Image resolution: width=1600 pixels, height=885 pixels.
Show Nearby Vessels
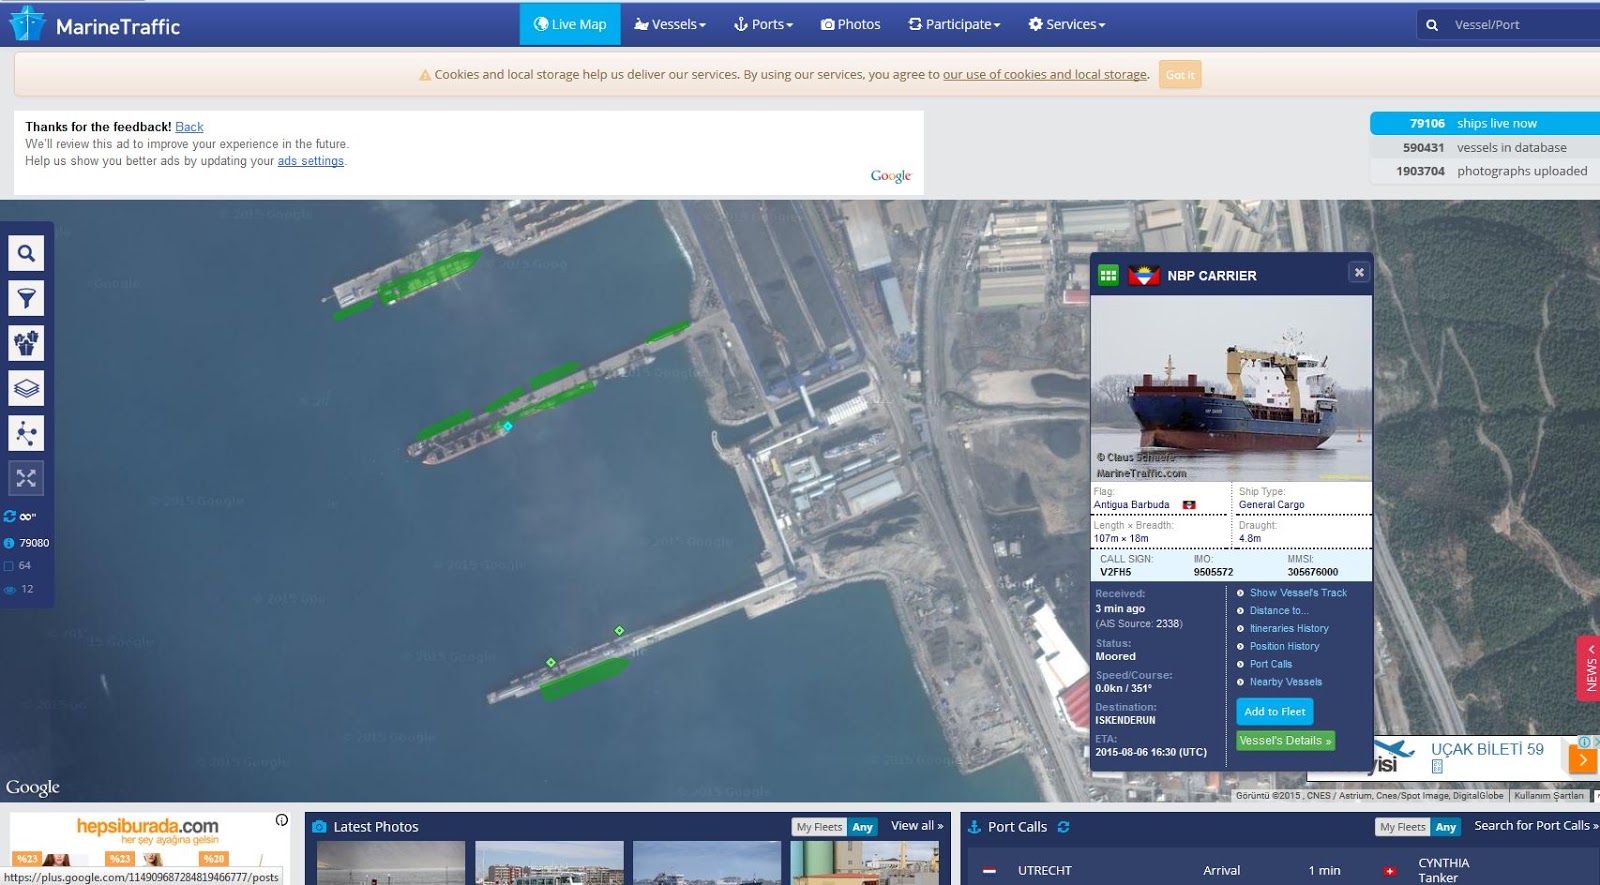[1286, 683]
